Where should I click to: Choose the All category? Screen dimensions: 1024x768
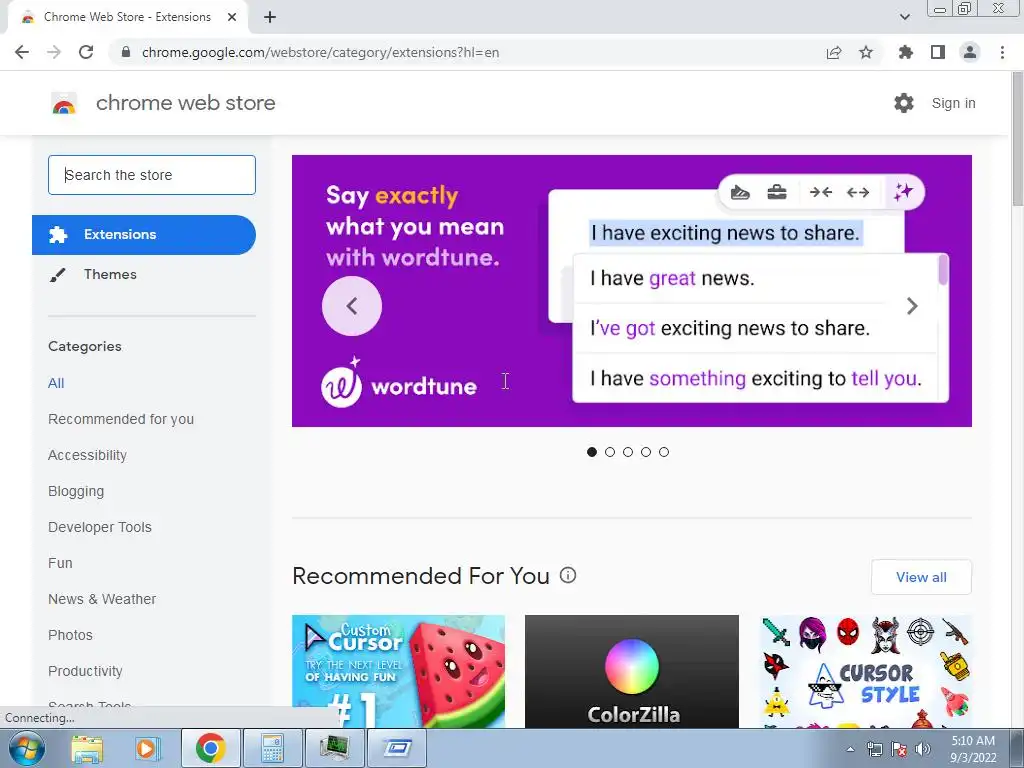(56, 383)
